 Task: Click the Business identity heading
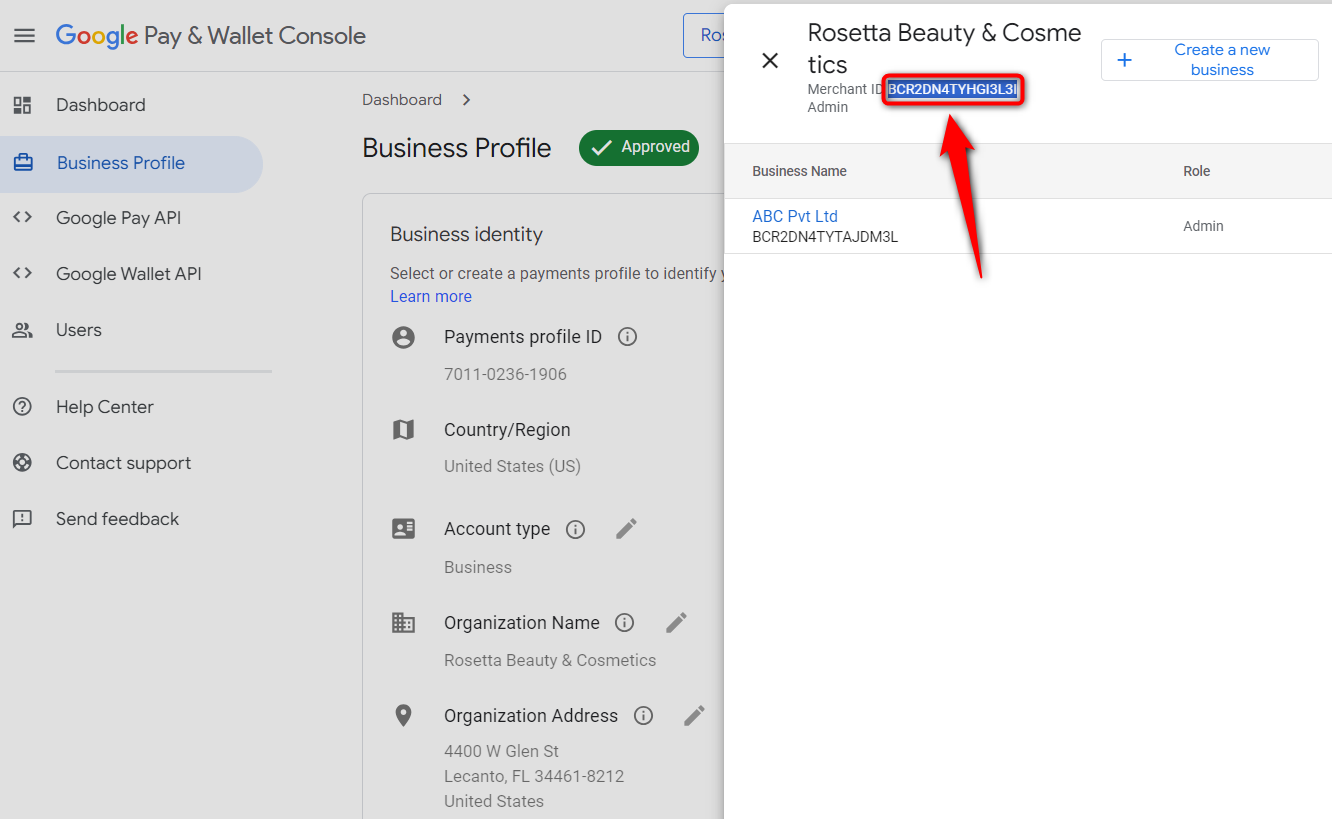(x=466, y=234)
